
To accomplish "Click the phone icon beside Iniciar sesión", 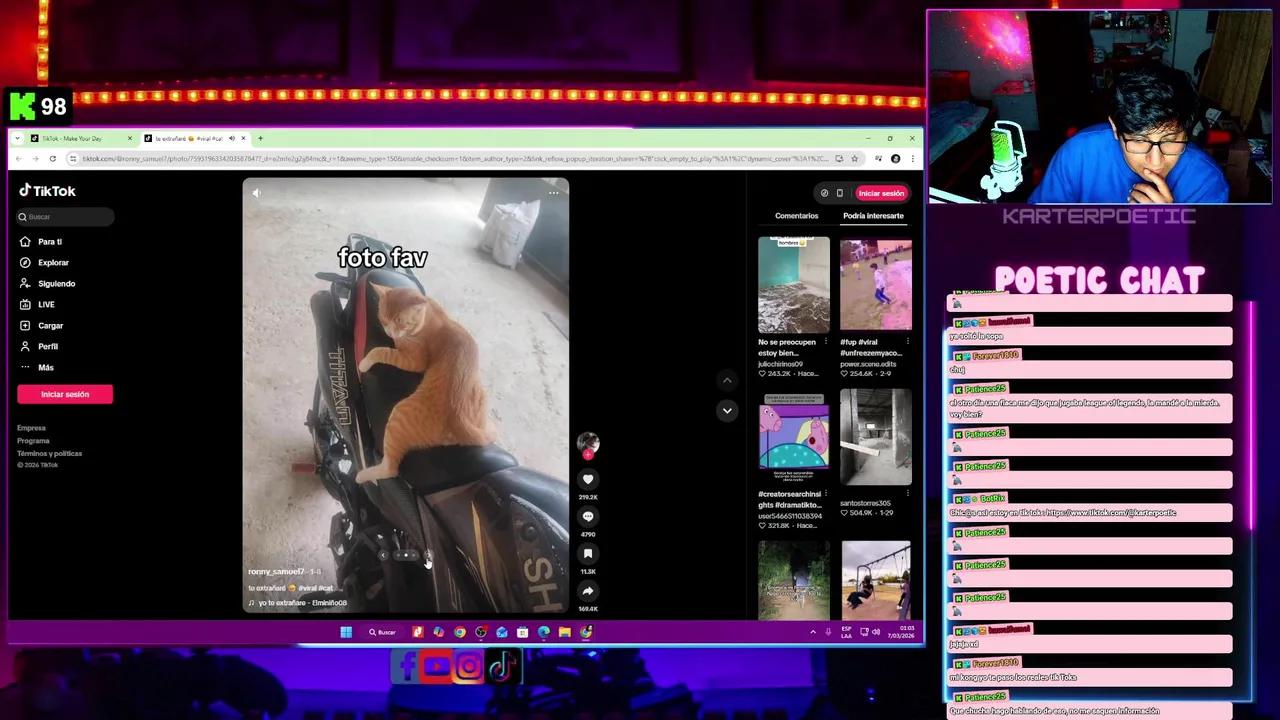I will point(840,193).
